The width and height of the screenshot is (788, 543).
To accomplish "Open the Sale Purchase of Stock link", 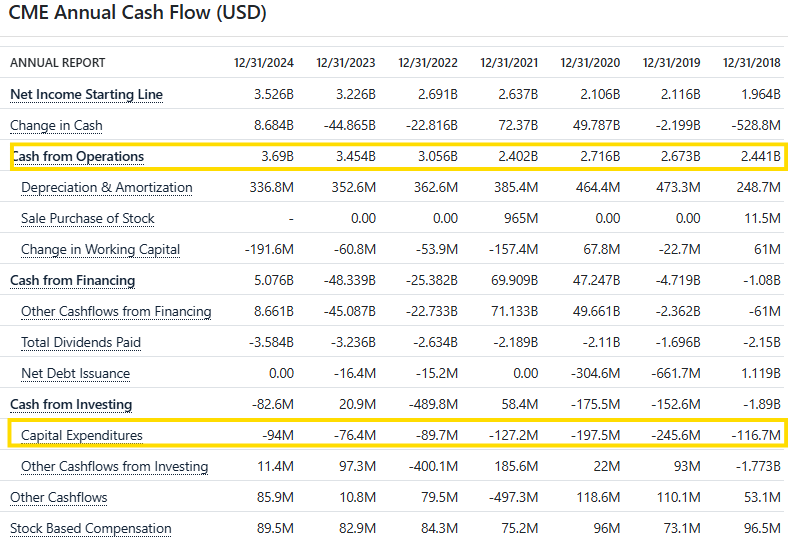I will (x=87, y=219).
